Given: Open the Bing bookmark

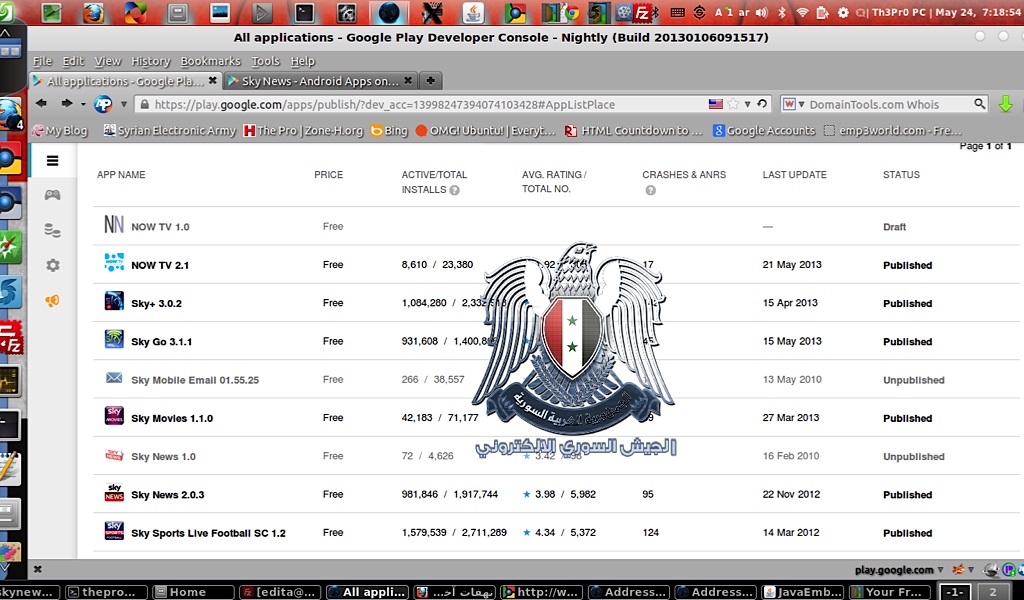Looking at the screenshot, I should 389,131.
